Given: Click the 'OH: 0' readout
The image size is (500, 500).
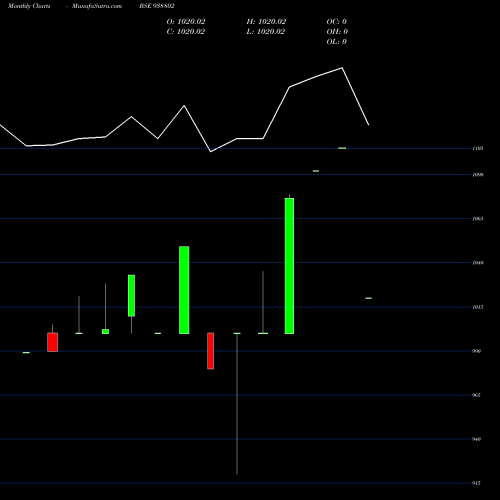Looking at the screenshot, I should pos(337,31).
